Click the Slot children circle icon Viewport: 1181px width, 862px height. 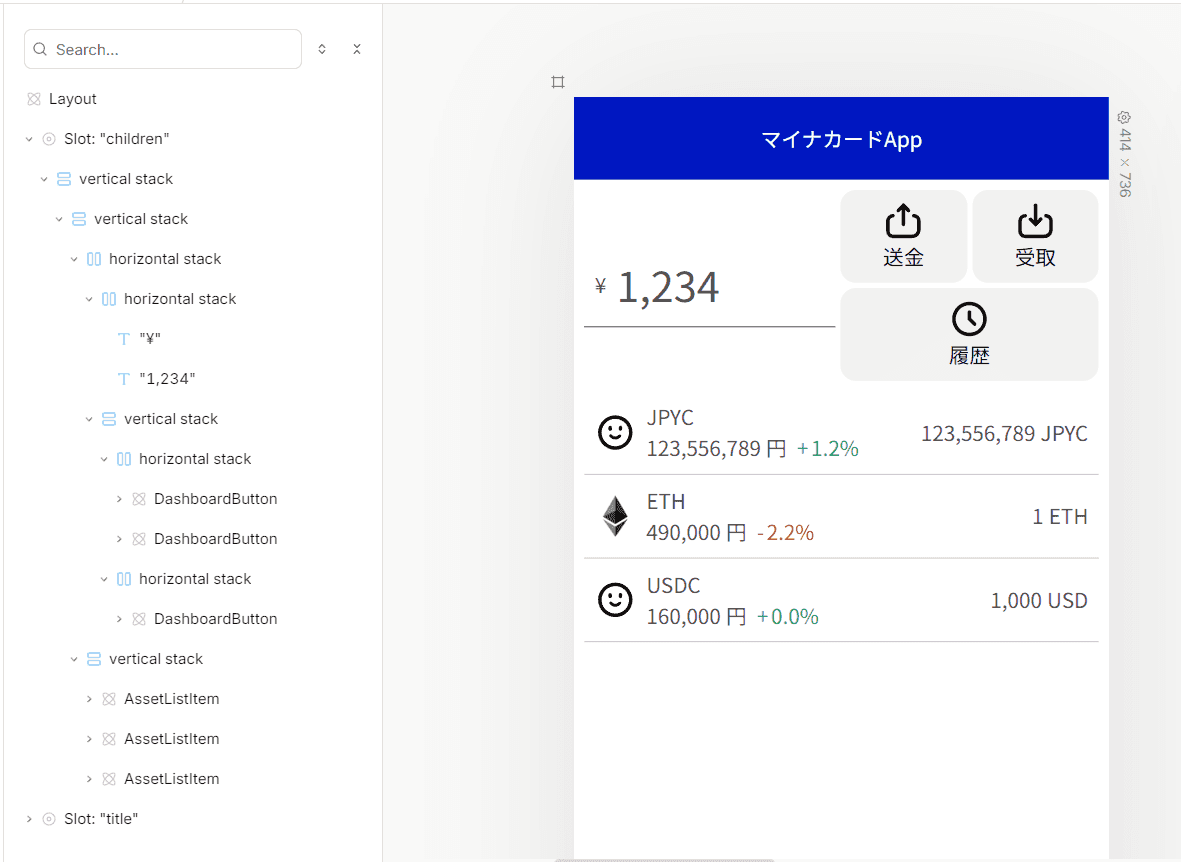click(x=49, y=139)
